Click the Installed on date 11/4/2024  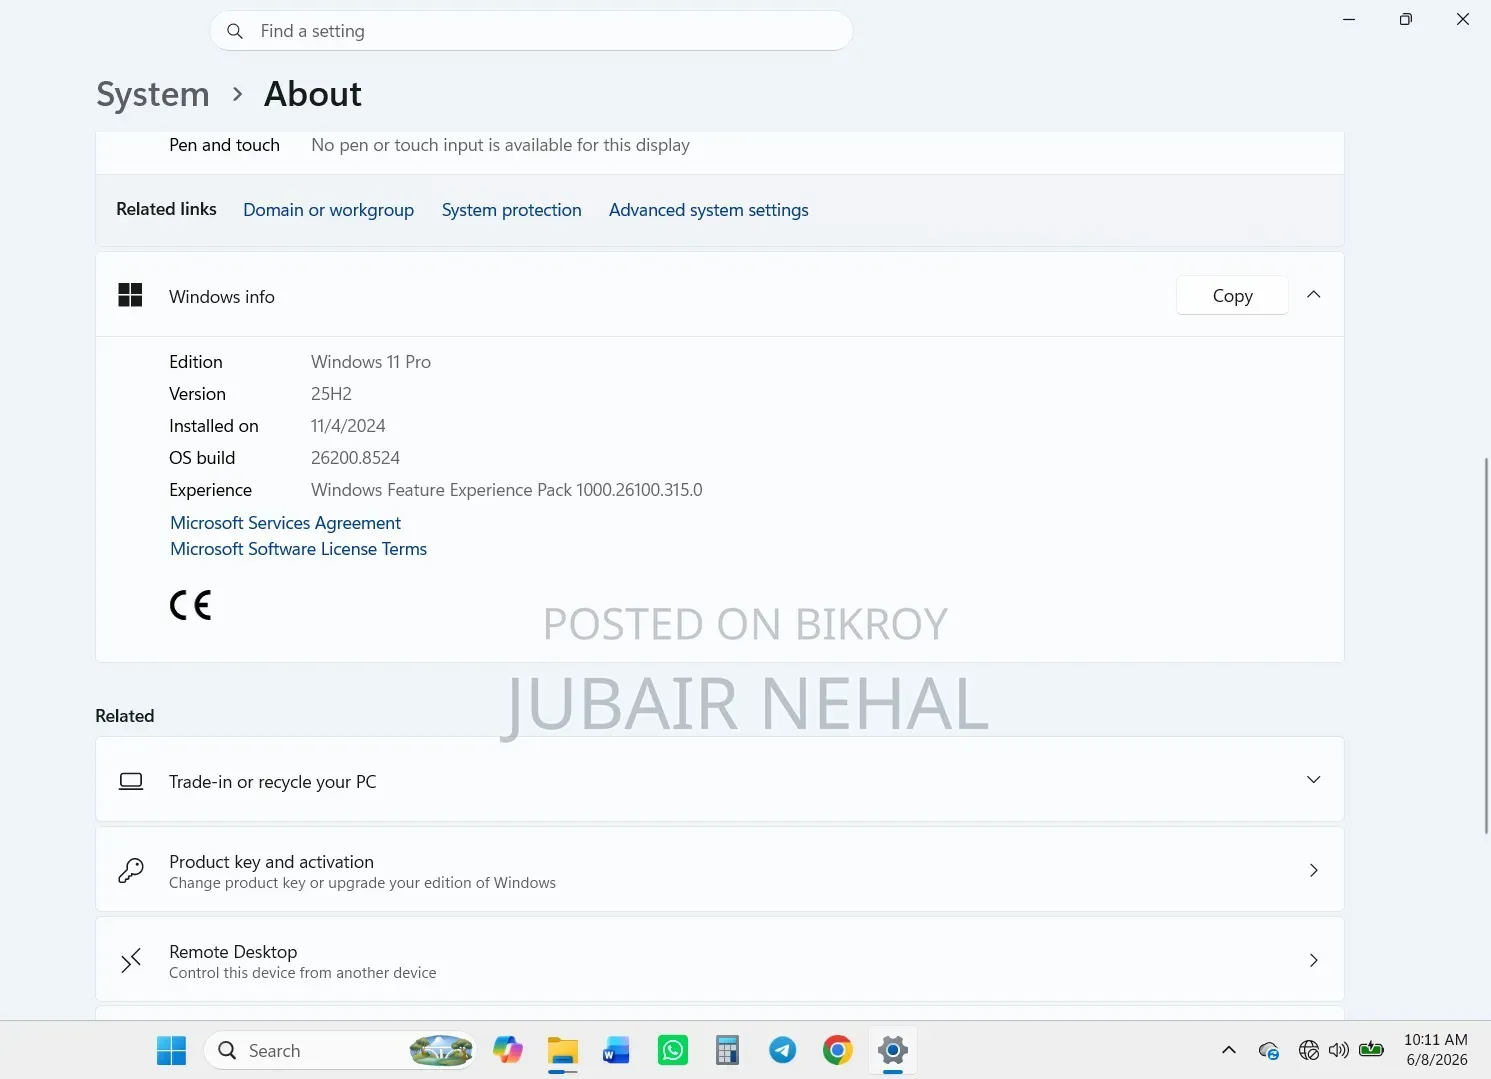[348, 426]
